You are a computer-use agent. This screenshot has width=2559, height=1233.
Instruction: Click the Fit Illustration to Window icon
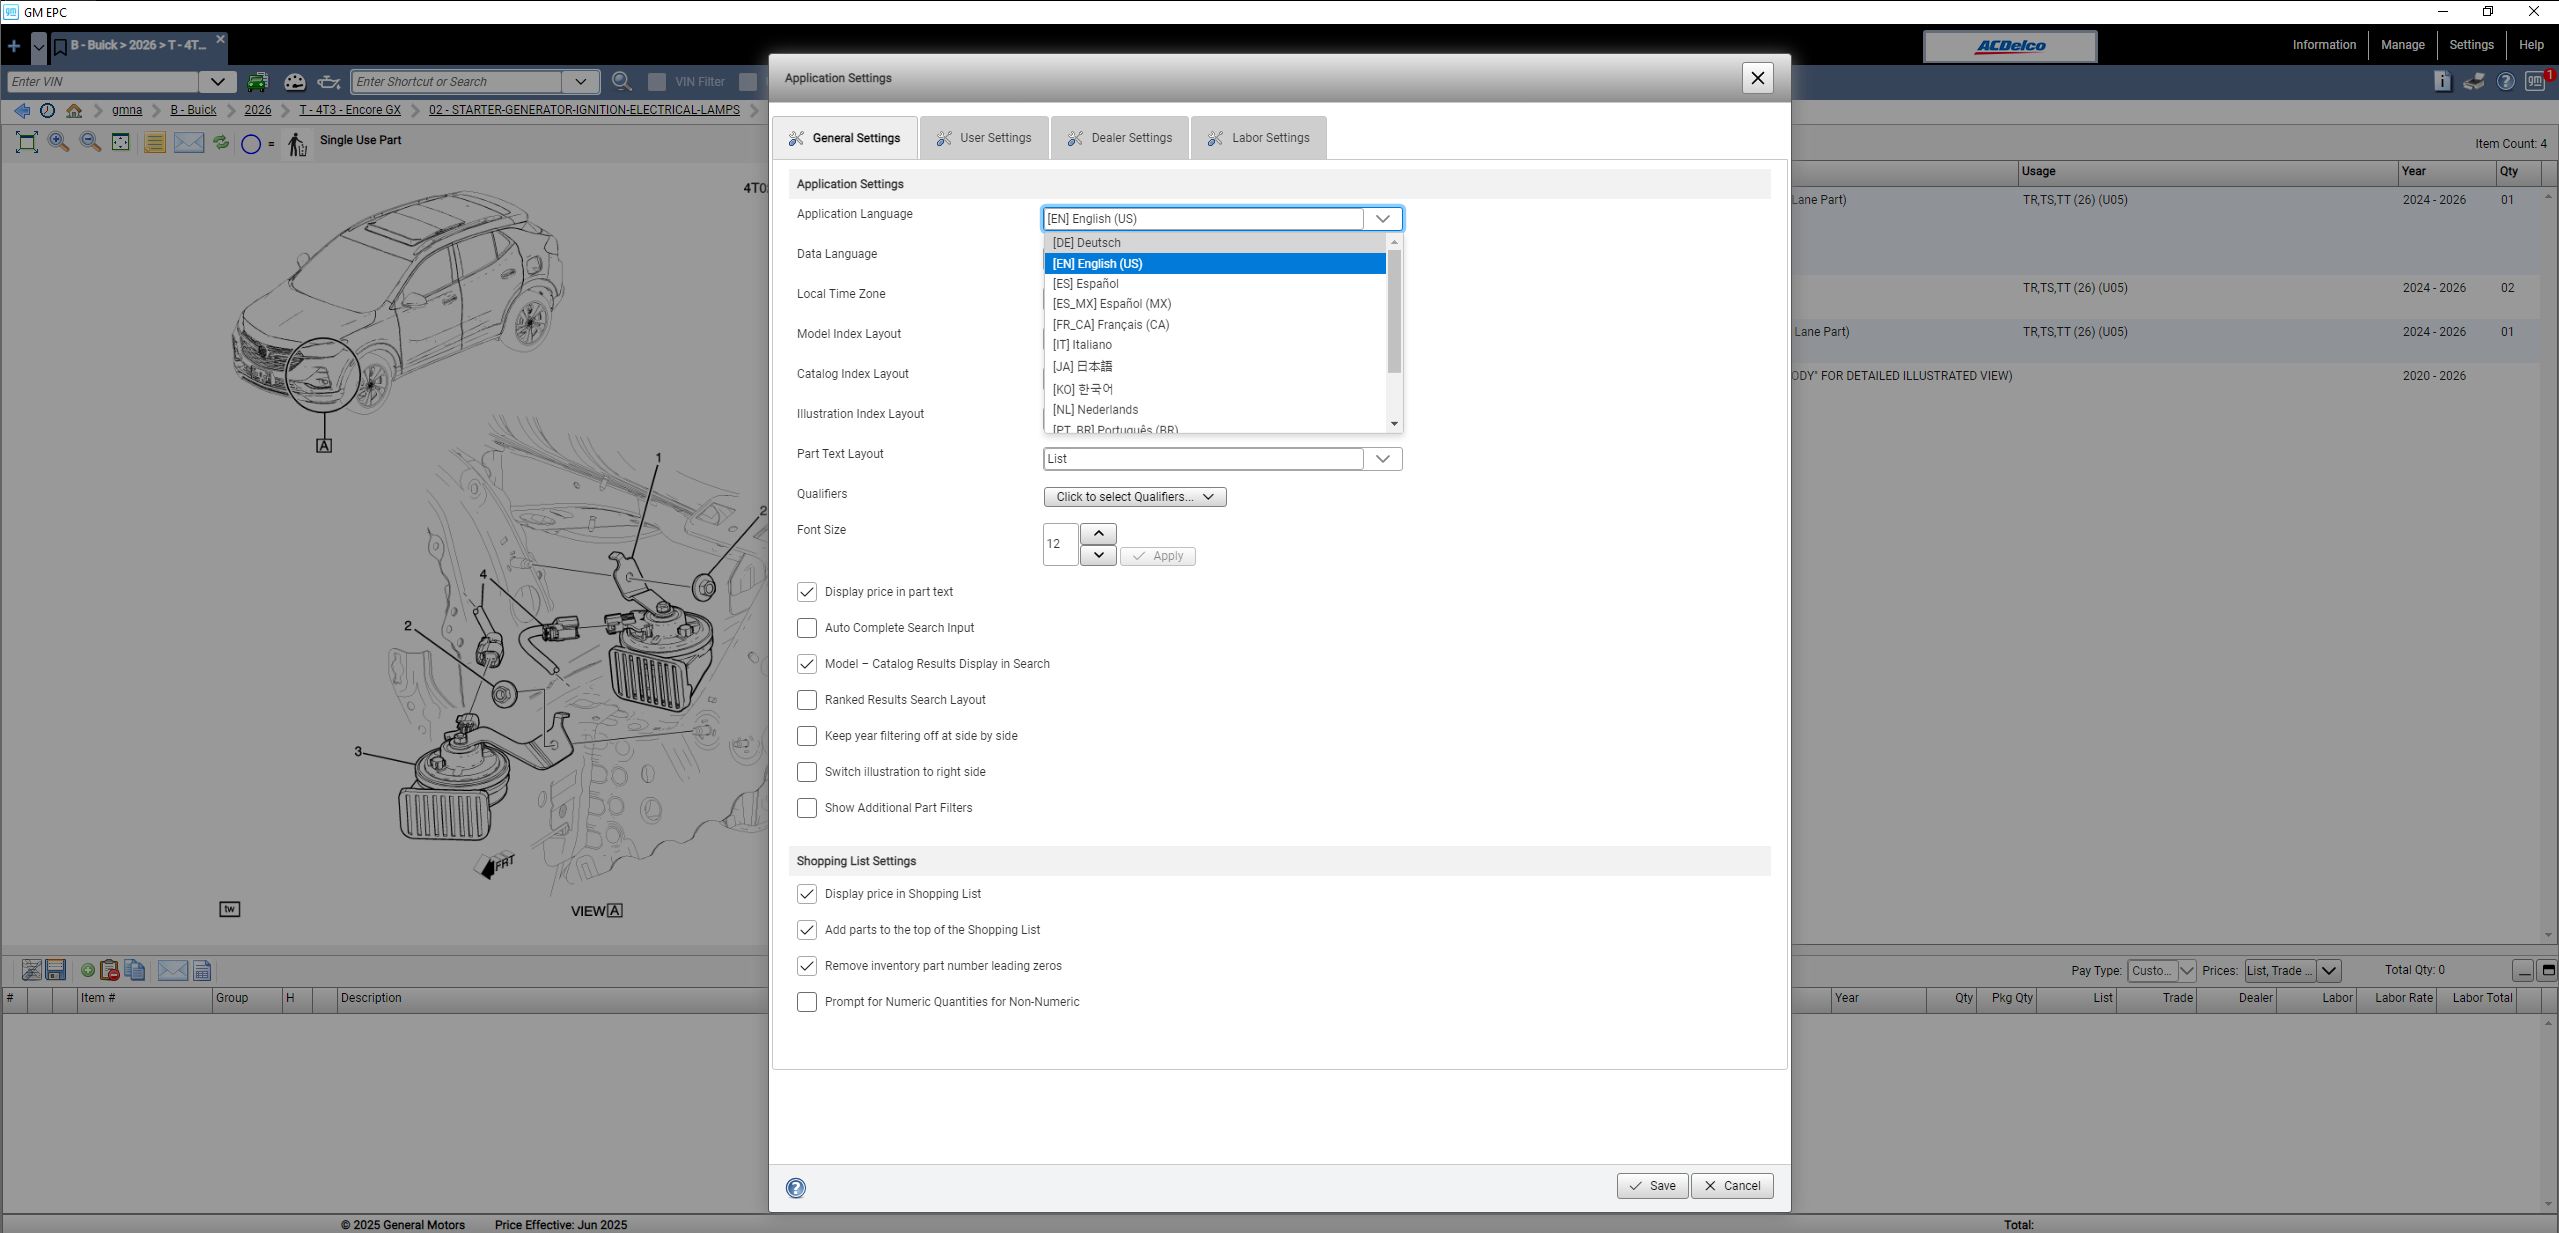[27, 141]
